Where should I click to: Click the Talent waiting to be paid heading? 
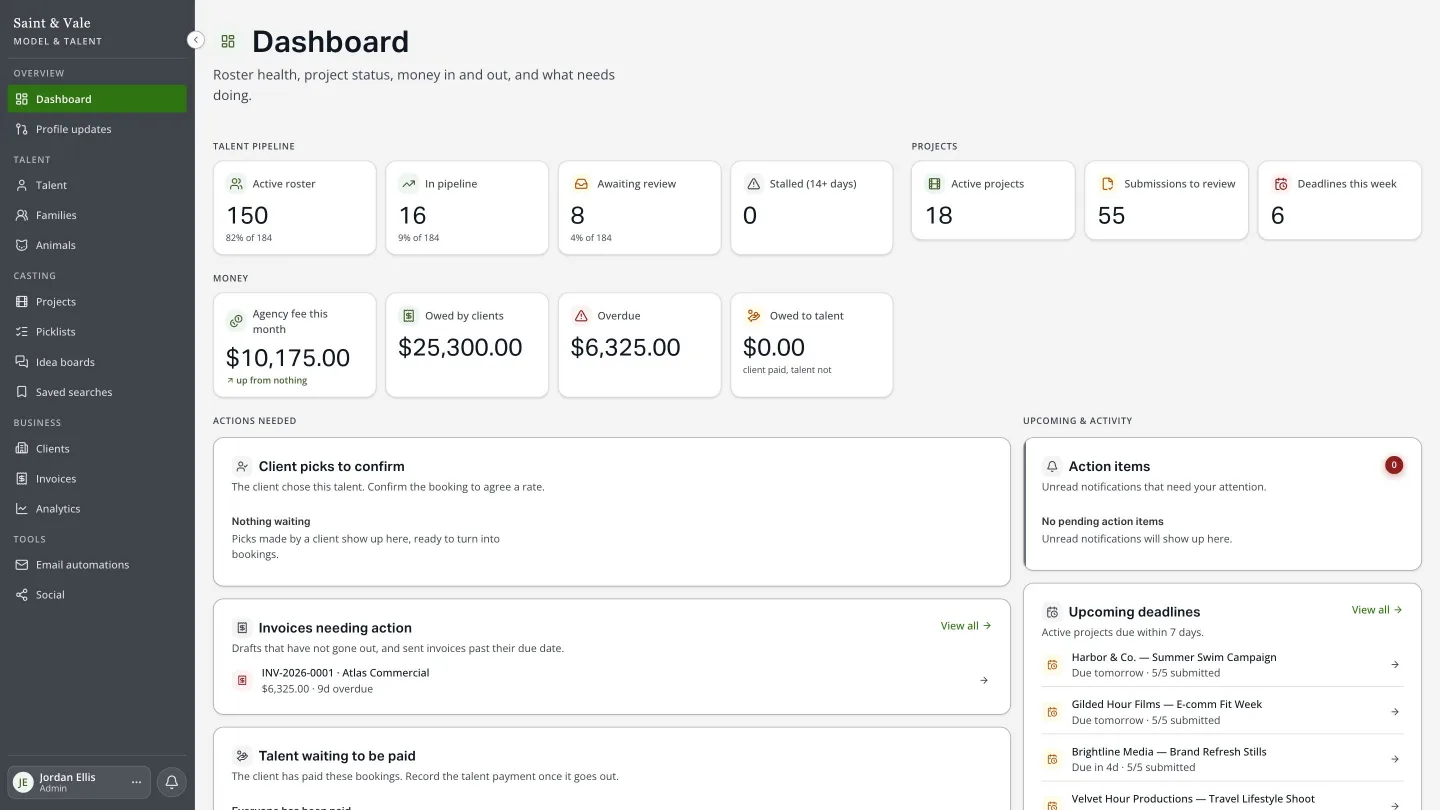pyautogui.click(x=337, y=756)
